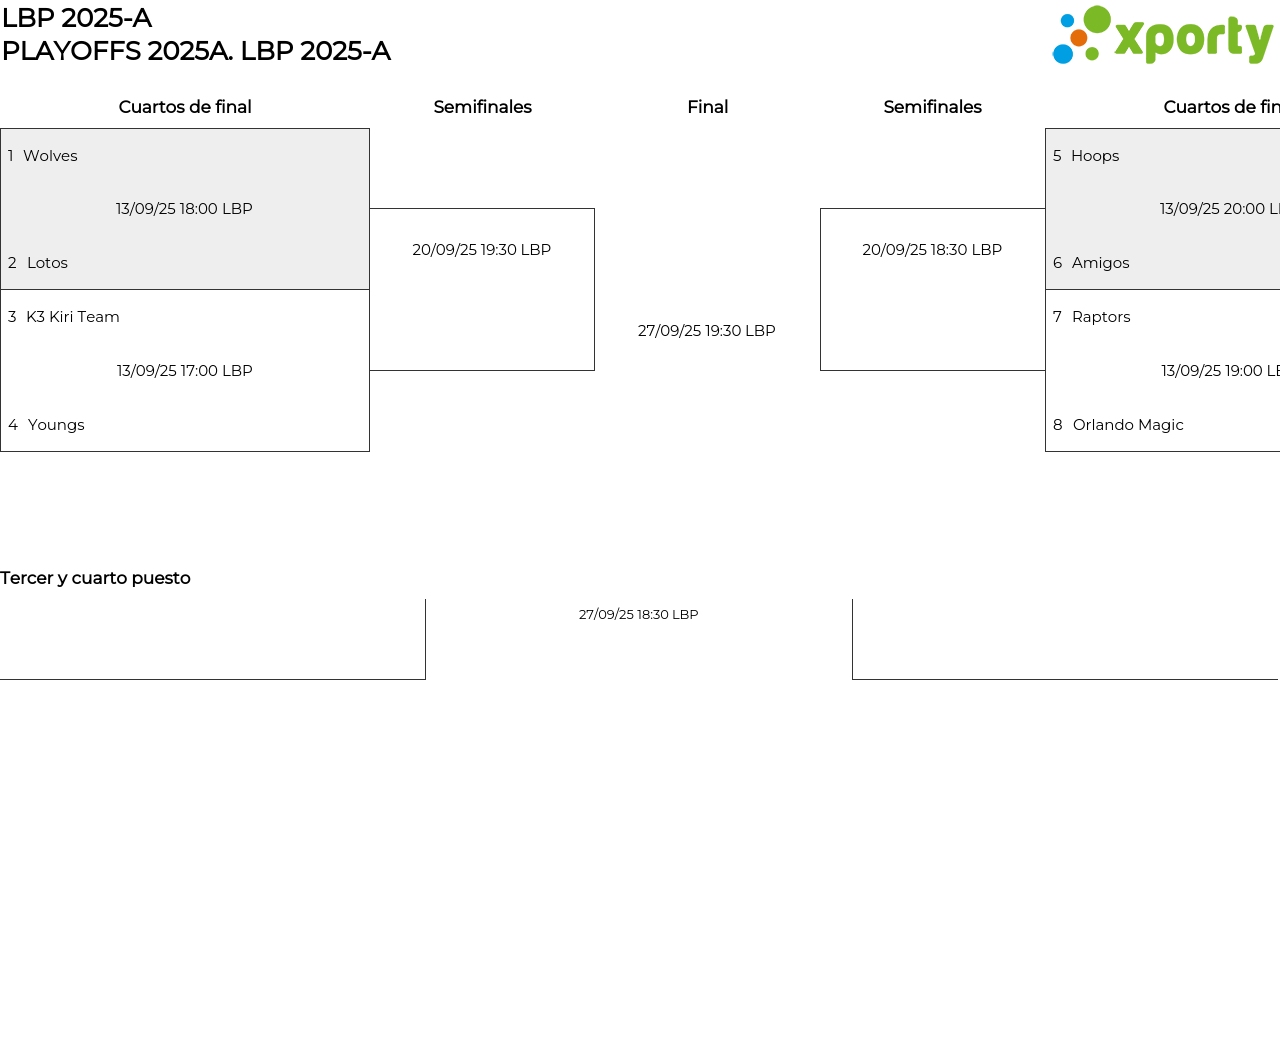Open the 20/09/25 19:30 semifinal match
Viewport: 1280px width, 1039px height.
coord(482,250)
